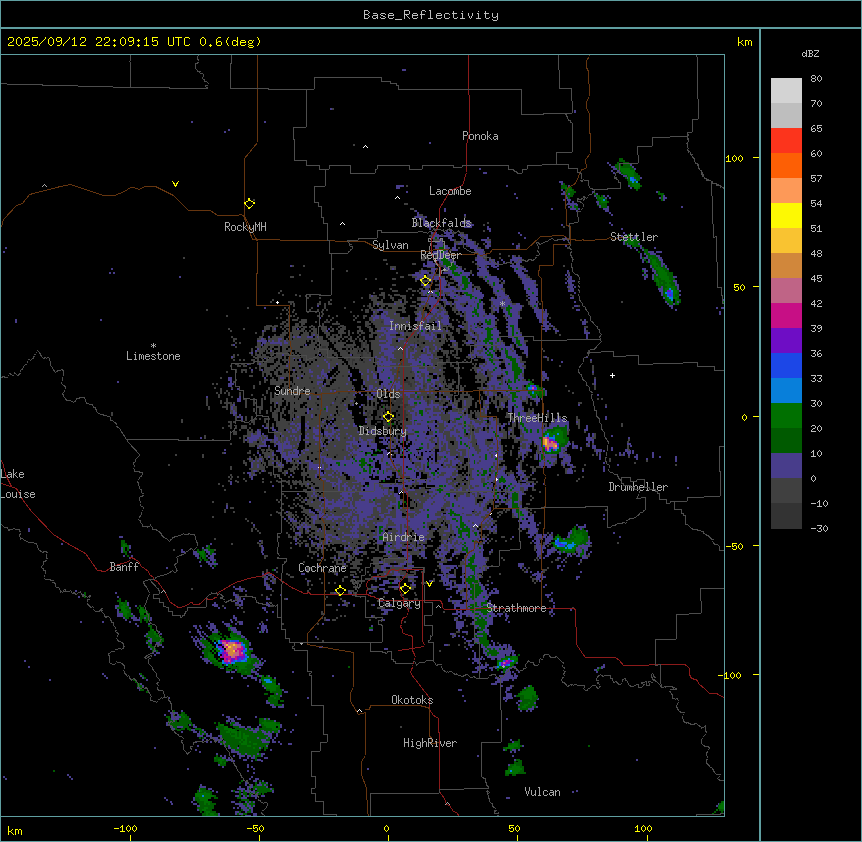
Task: Click the Cochrane label
Action: [x=322, y=568]
